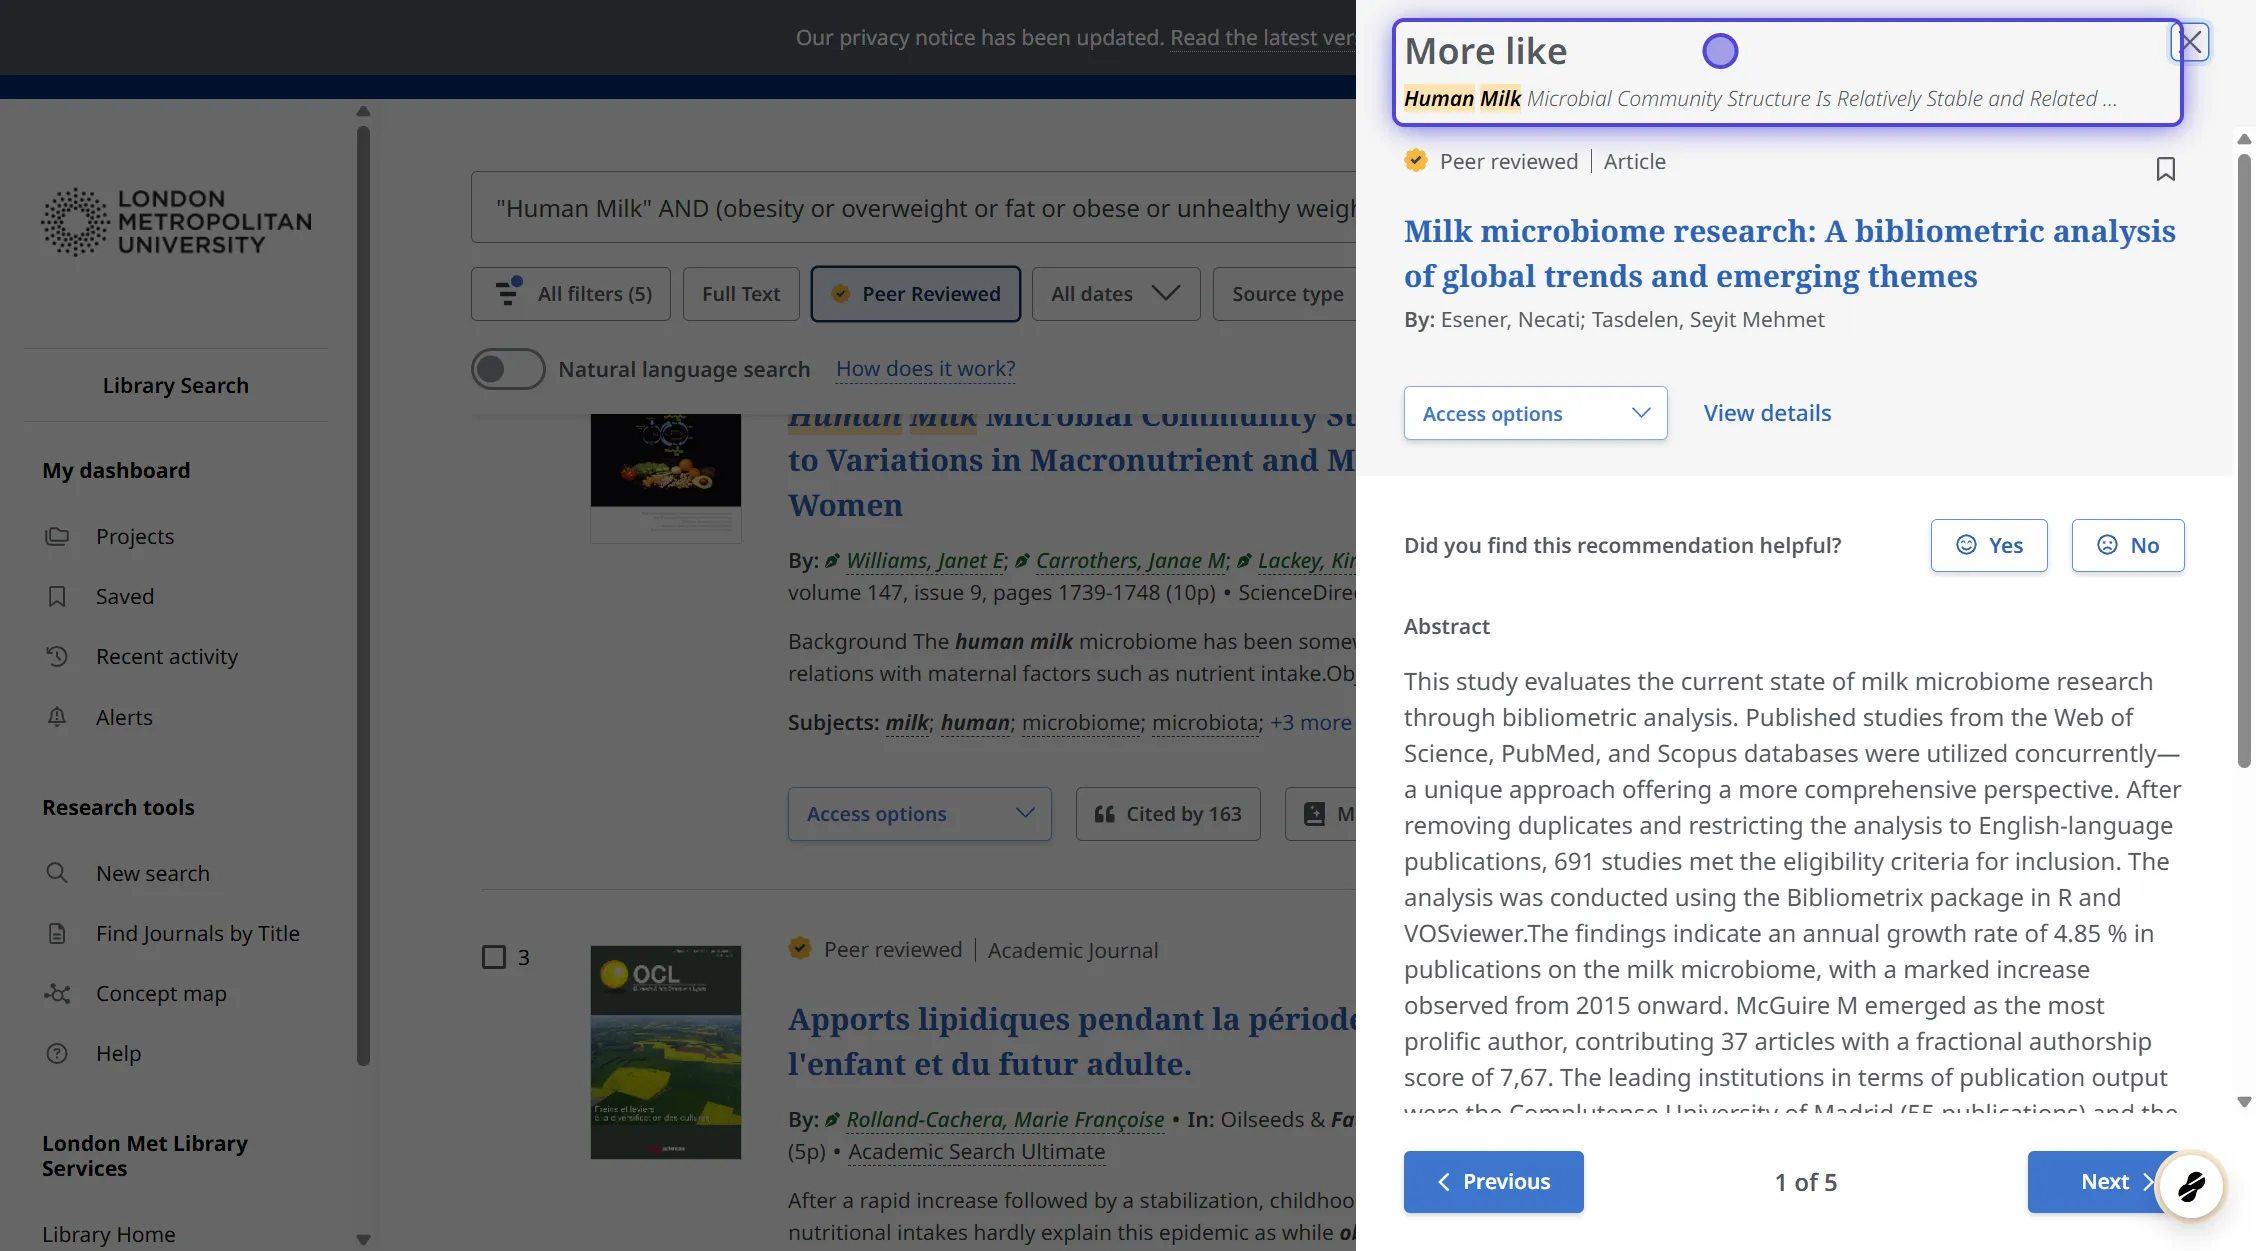The height and width of the screenshot is (1251, 2256).
Task: Open Academic Search Ultimate database link
Action: click(x=976, y=1152)
